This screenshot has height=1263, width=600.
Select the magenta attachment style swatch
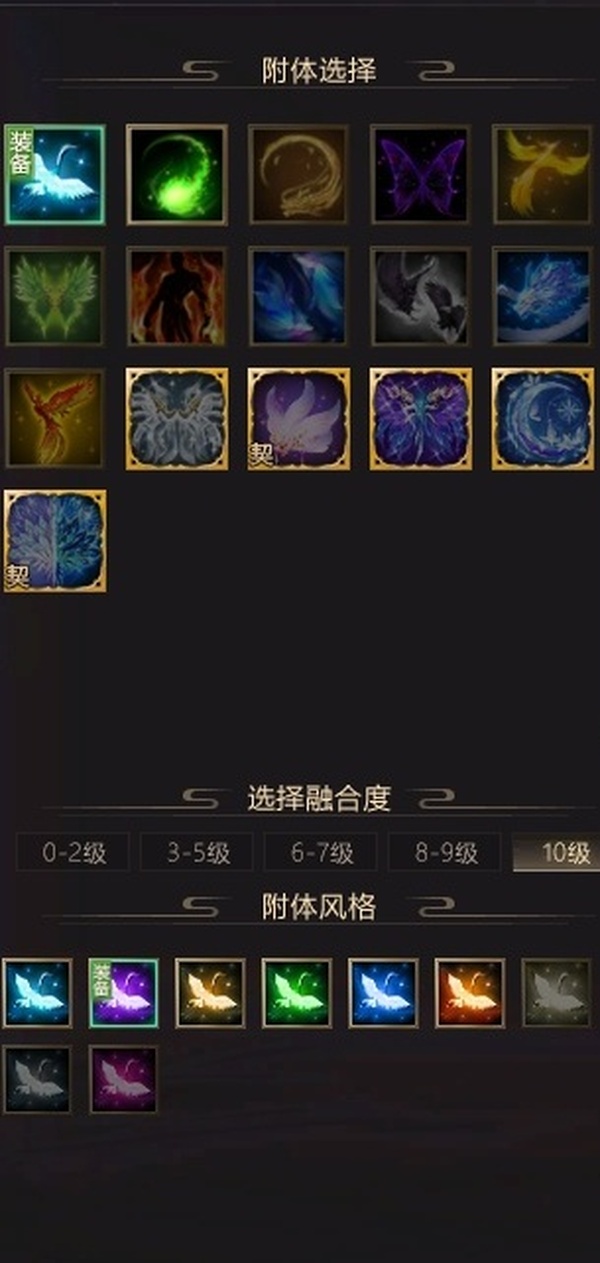tap(123, 1080)
